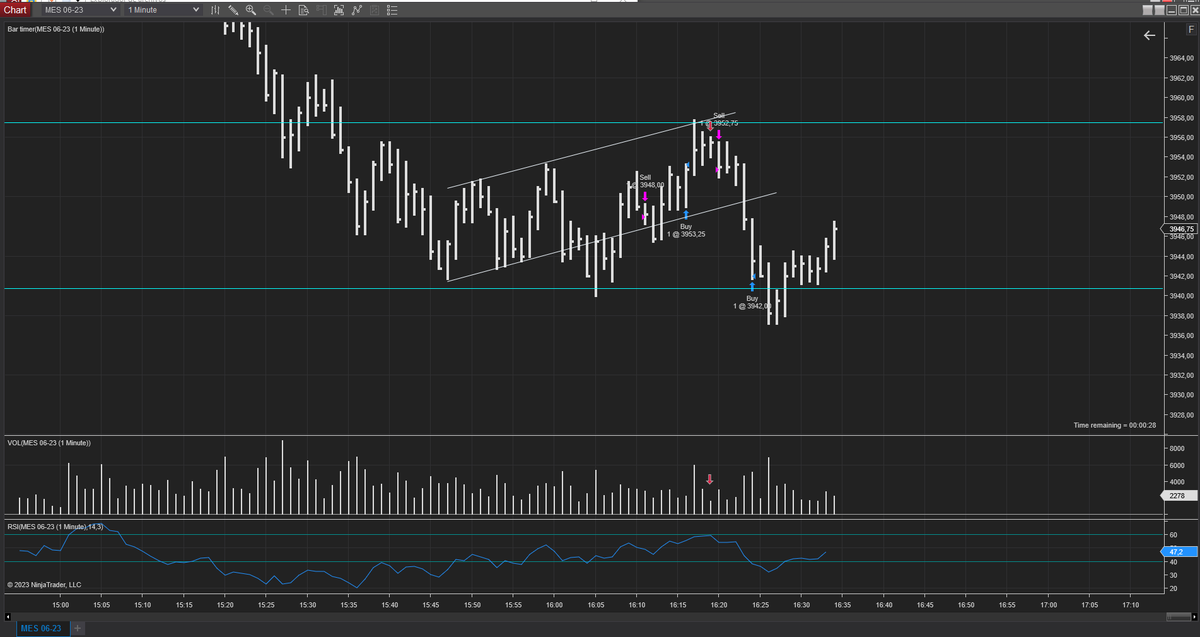Screen dimensions: 1200x637
Task: Open the data box icon
Action: 303,10
